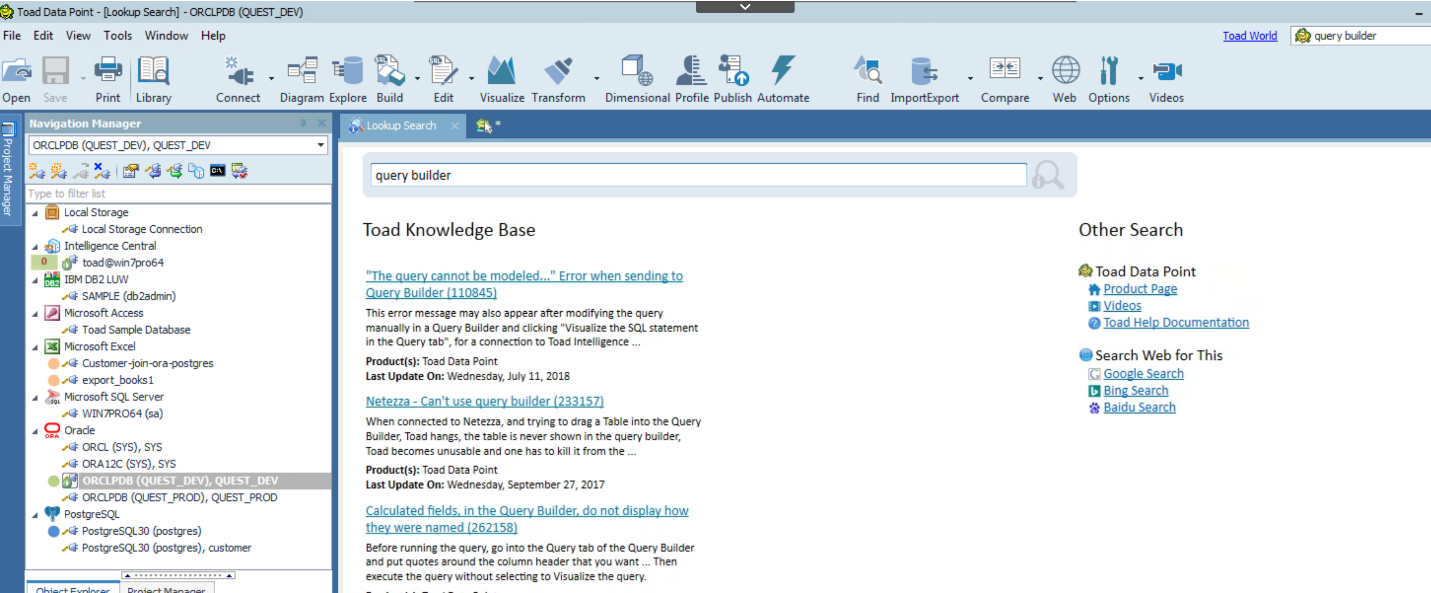Open the Calculated fields article link
1431x593 pixels.
[x=527, y=519]
